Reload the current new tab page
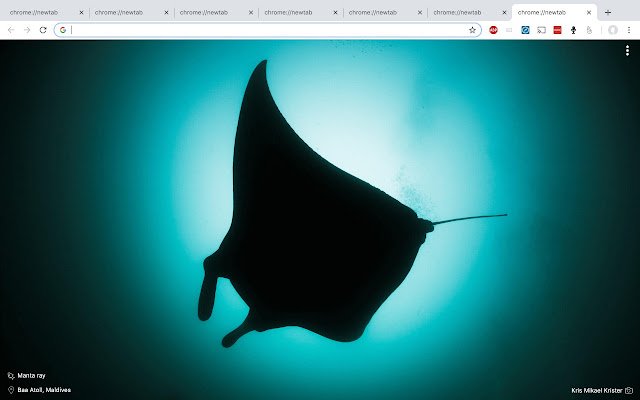The image size is (640, 400). (x=43, y=30)
